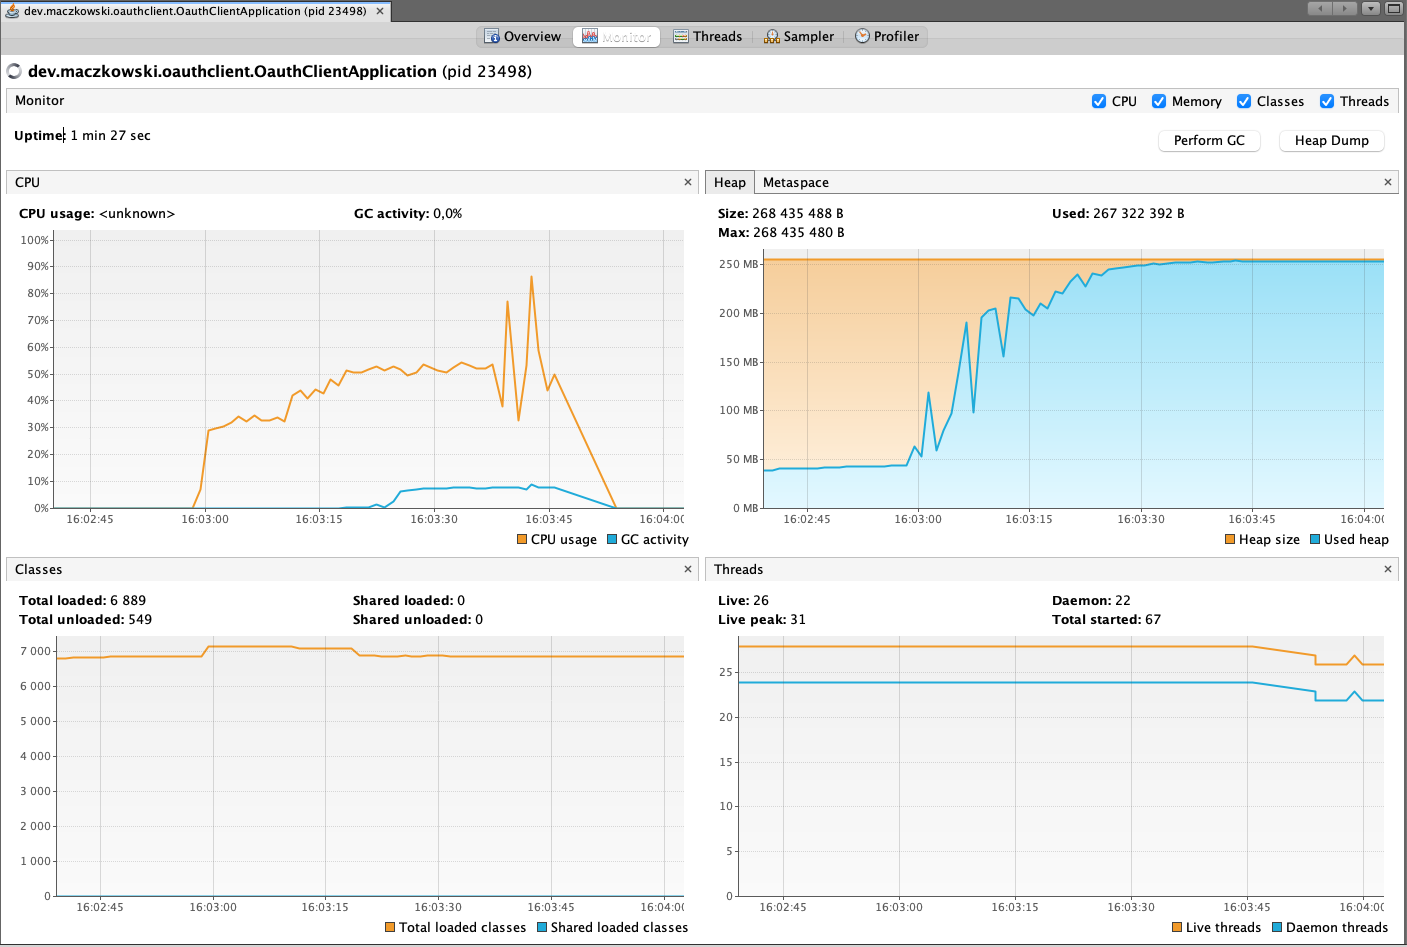The width and height of the screenshot is (1407, 947).
Task: Click the "Used: 267 322 392 B" text
Action: (1118, 213)
